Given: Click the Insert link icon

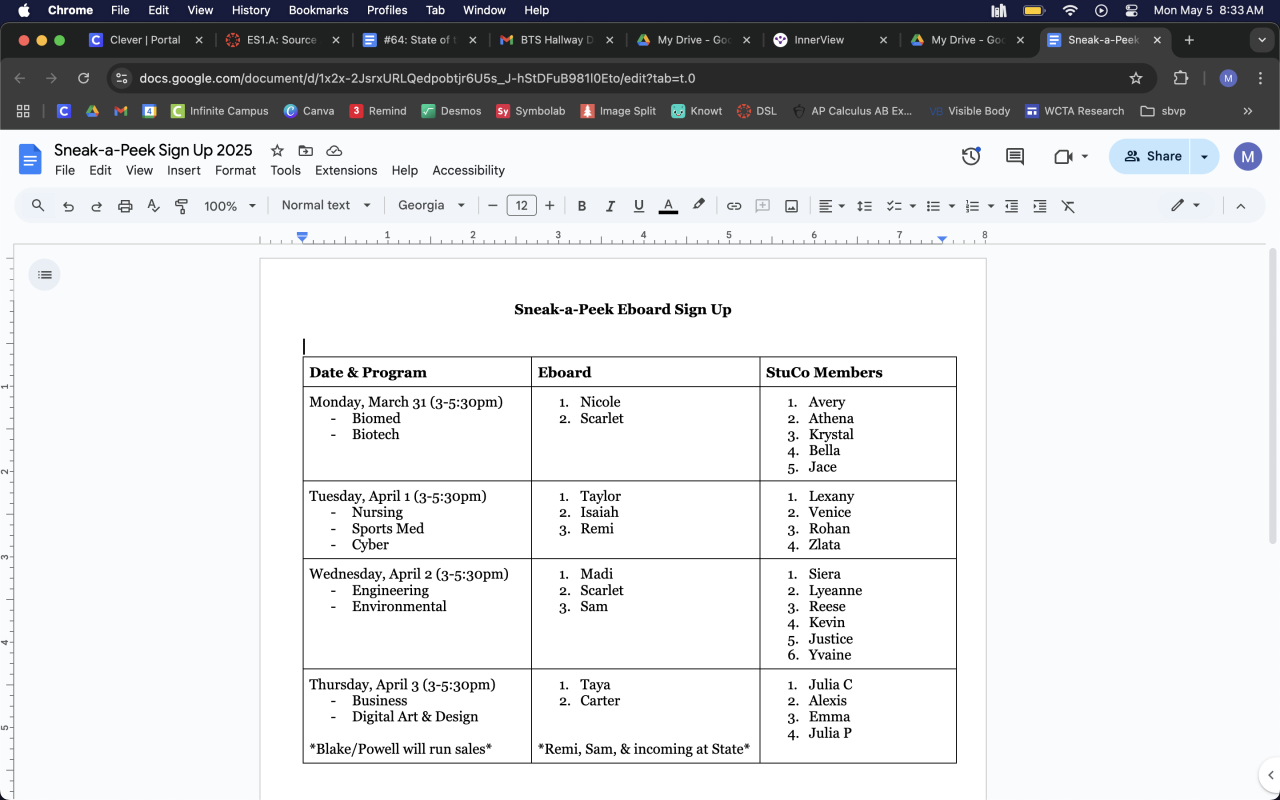Looking at the screenshot, I should [734, 206].
